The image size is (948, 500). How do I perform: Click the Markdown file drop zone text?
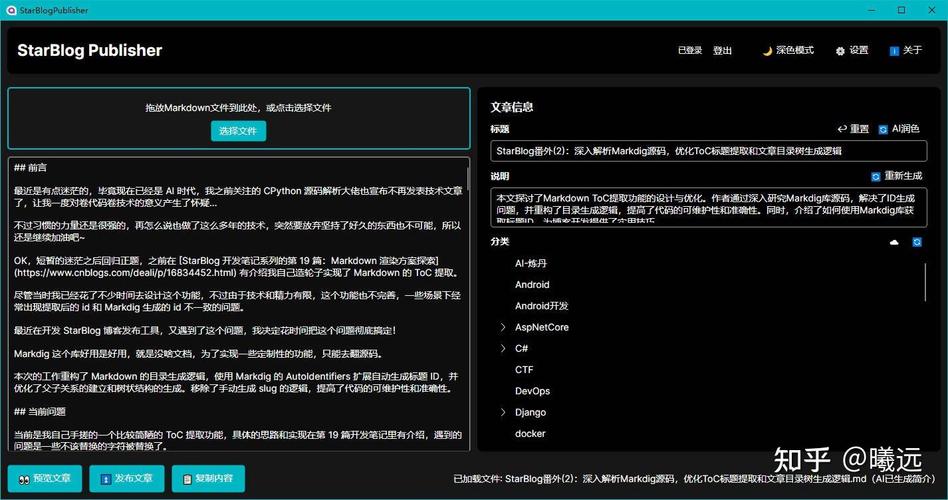pos(238,108)
